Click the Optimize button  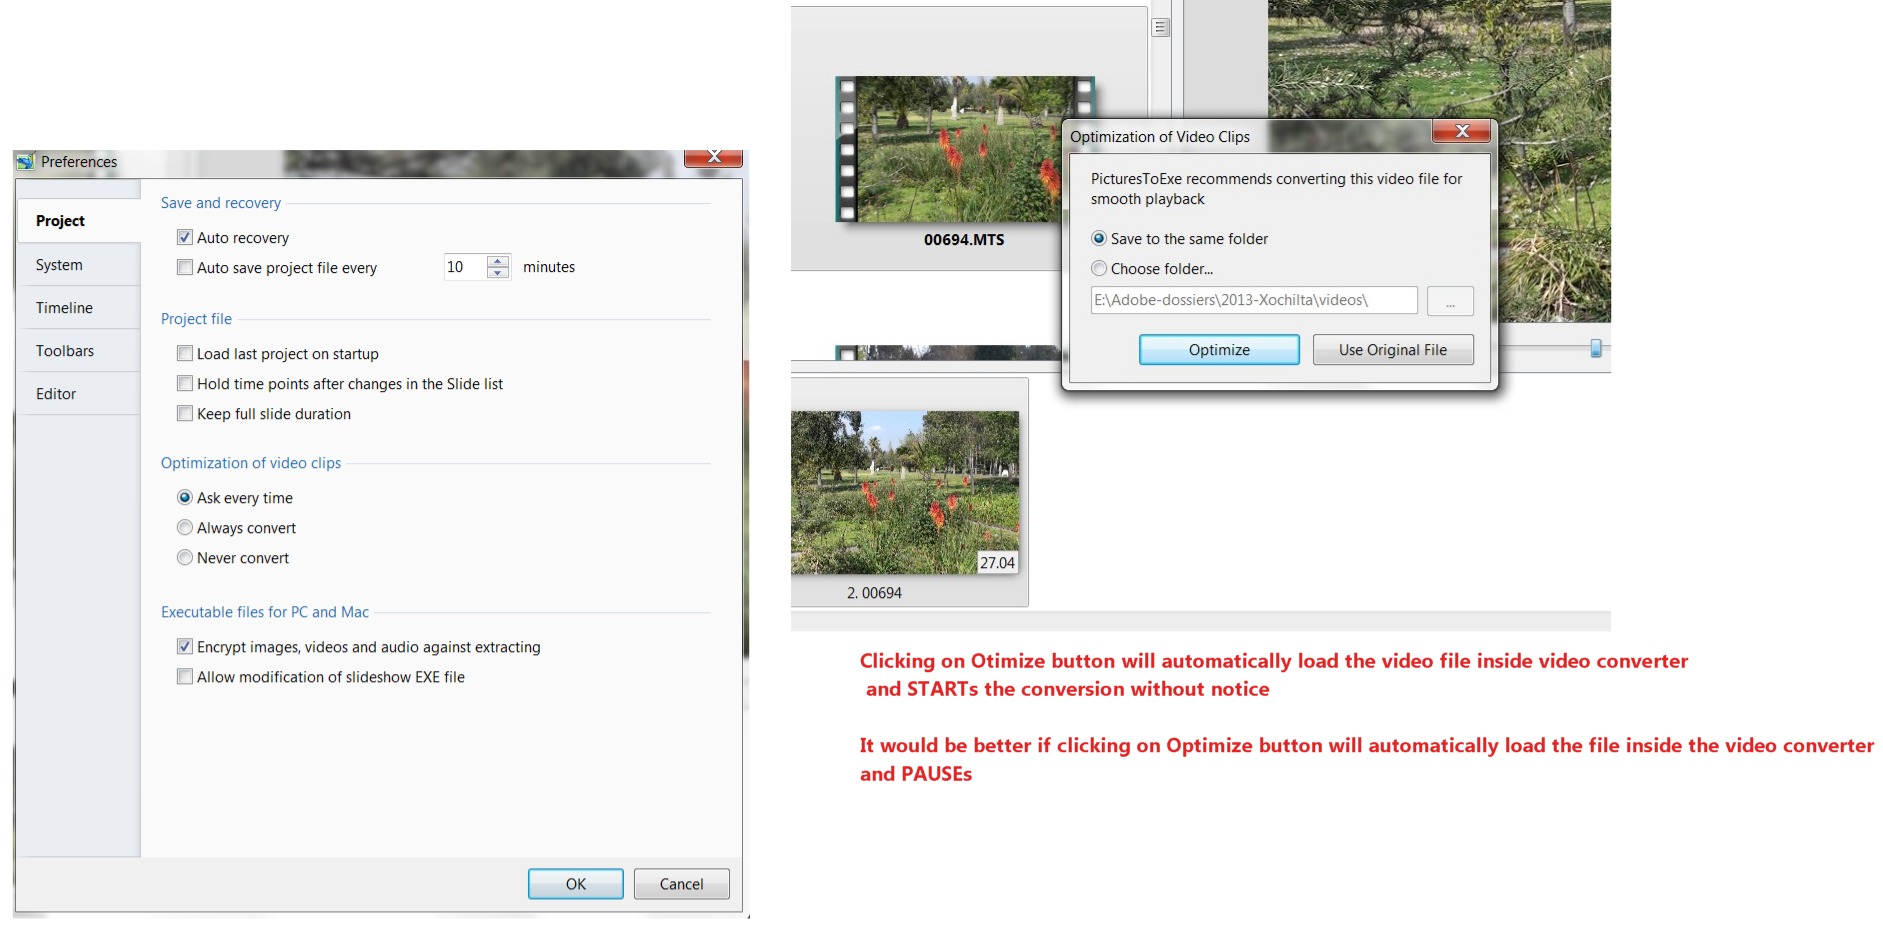(x=1218, y=350)
